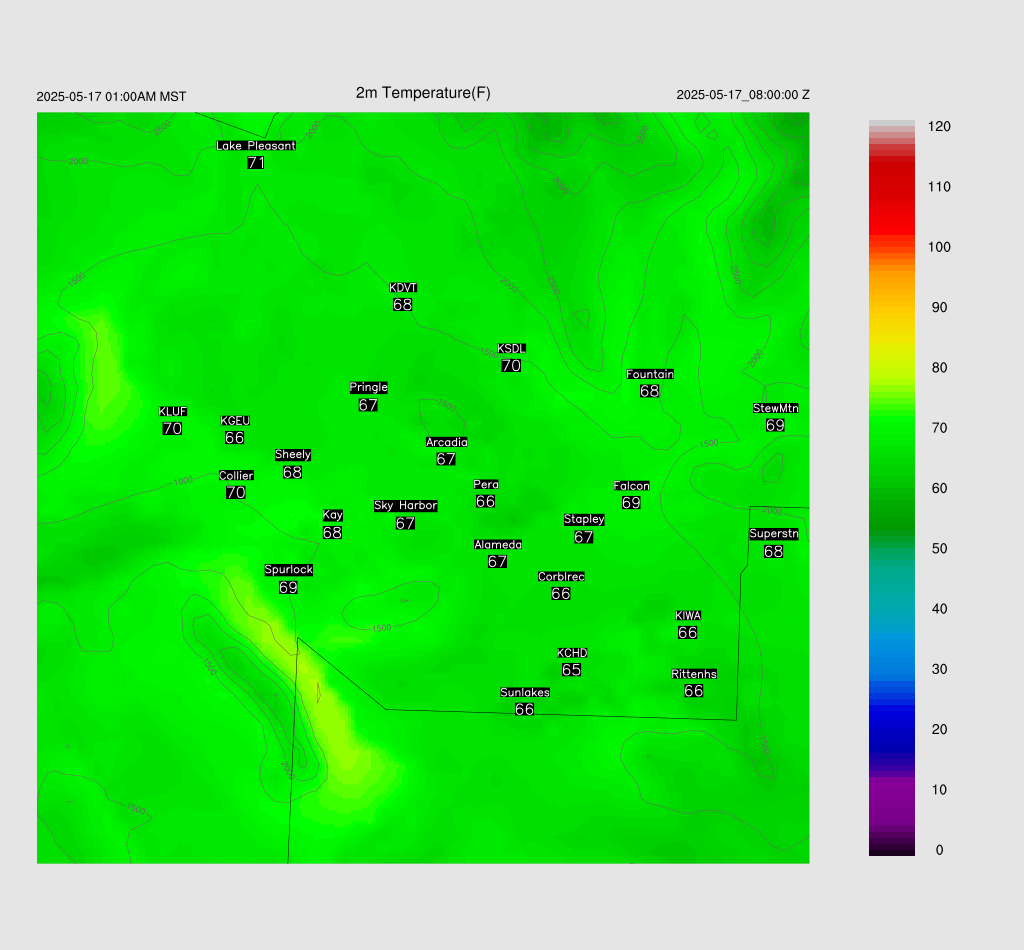1024x950 pixels.
Task: Select the Arcadia station label
Action: (x=447, y=442)
